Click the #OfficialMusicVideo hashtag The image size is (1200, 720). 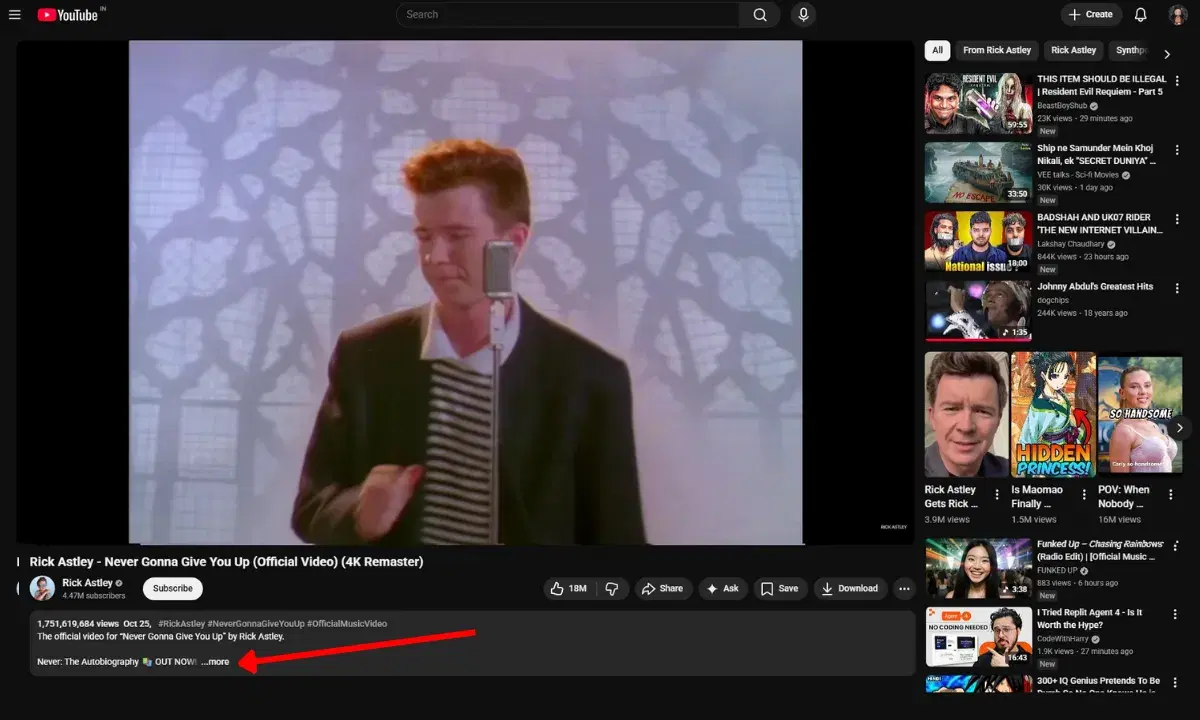click(346, 624)
